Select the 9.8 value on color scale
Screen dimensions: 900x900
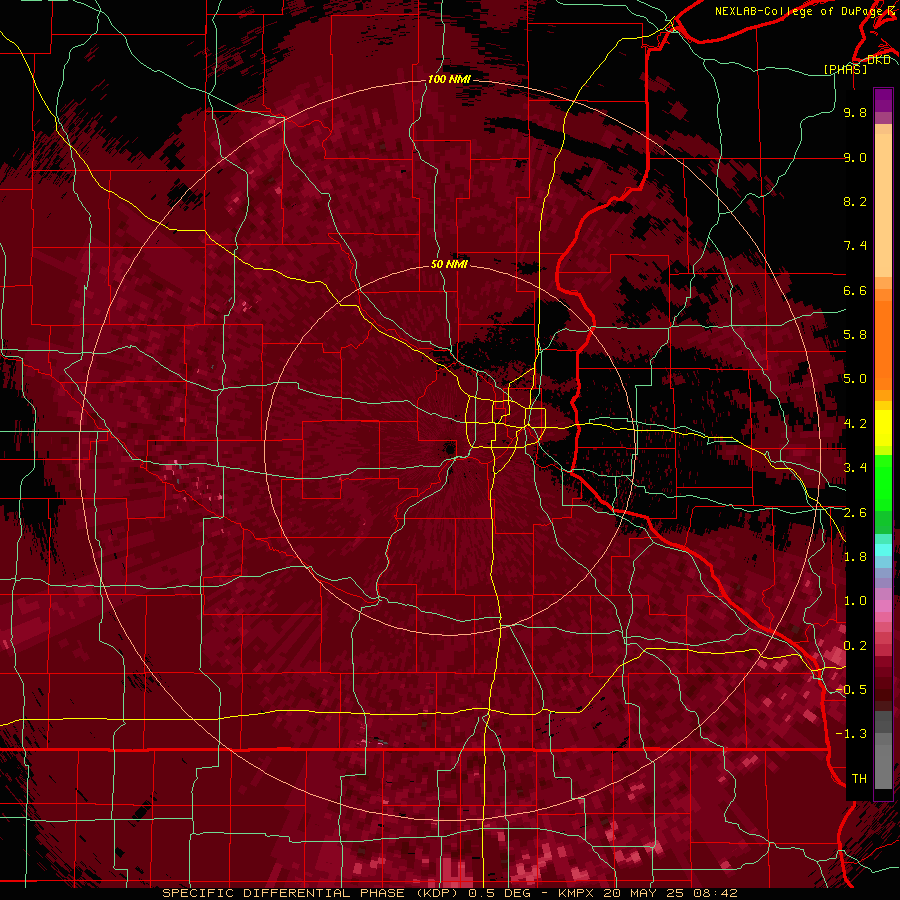point(855,112)
